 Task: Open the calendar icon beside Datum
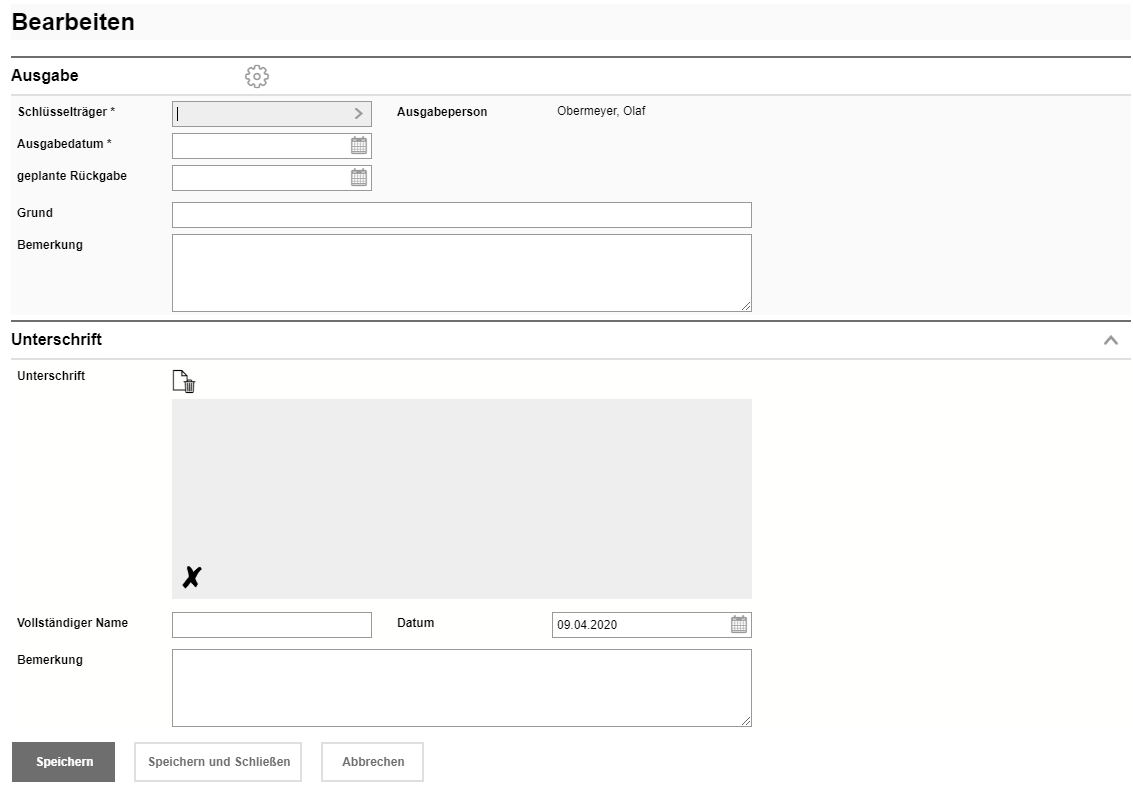click(739, 625)
